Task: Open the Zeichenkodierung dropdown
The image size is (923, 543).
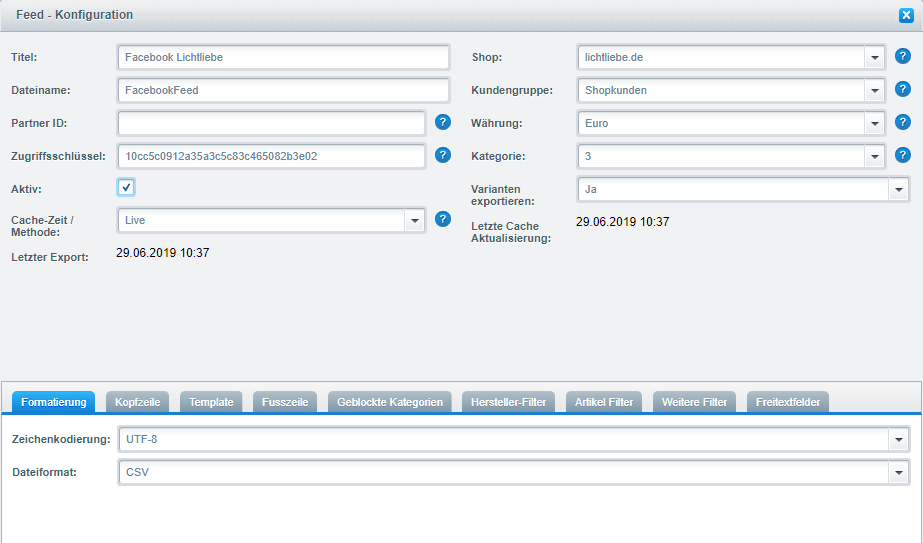Action: 898,439
